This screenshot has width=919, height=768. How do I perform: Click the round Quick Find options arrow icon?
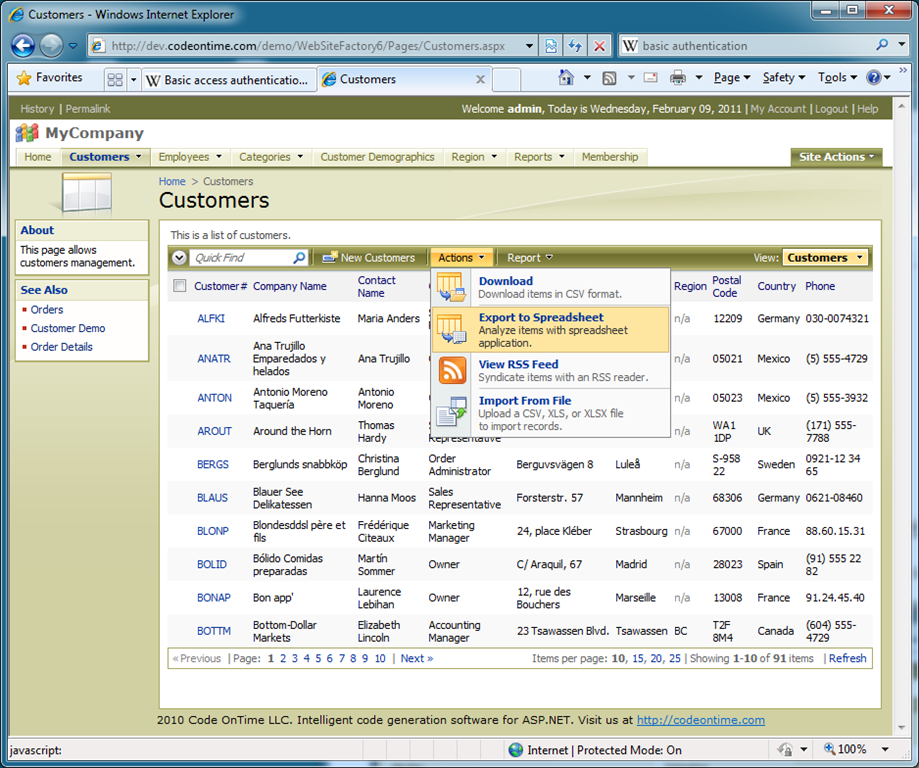tap(180, 258)
